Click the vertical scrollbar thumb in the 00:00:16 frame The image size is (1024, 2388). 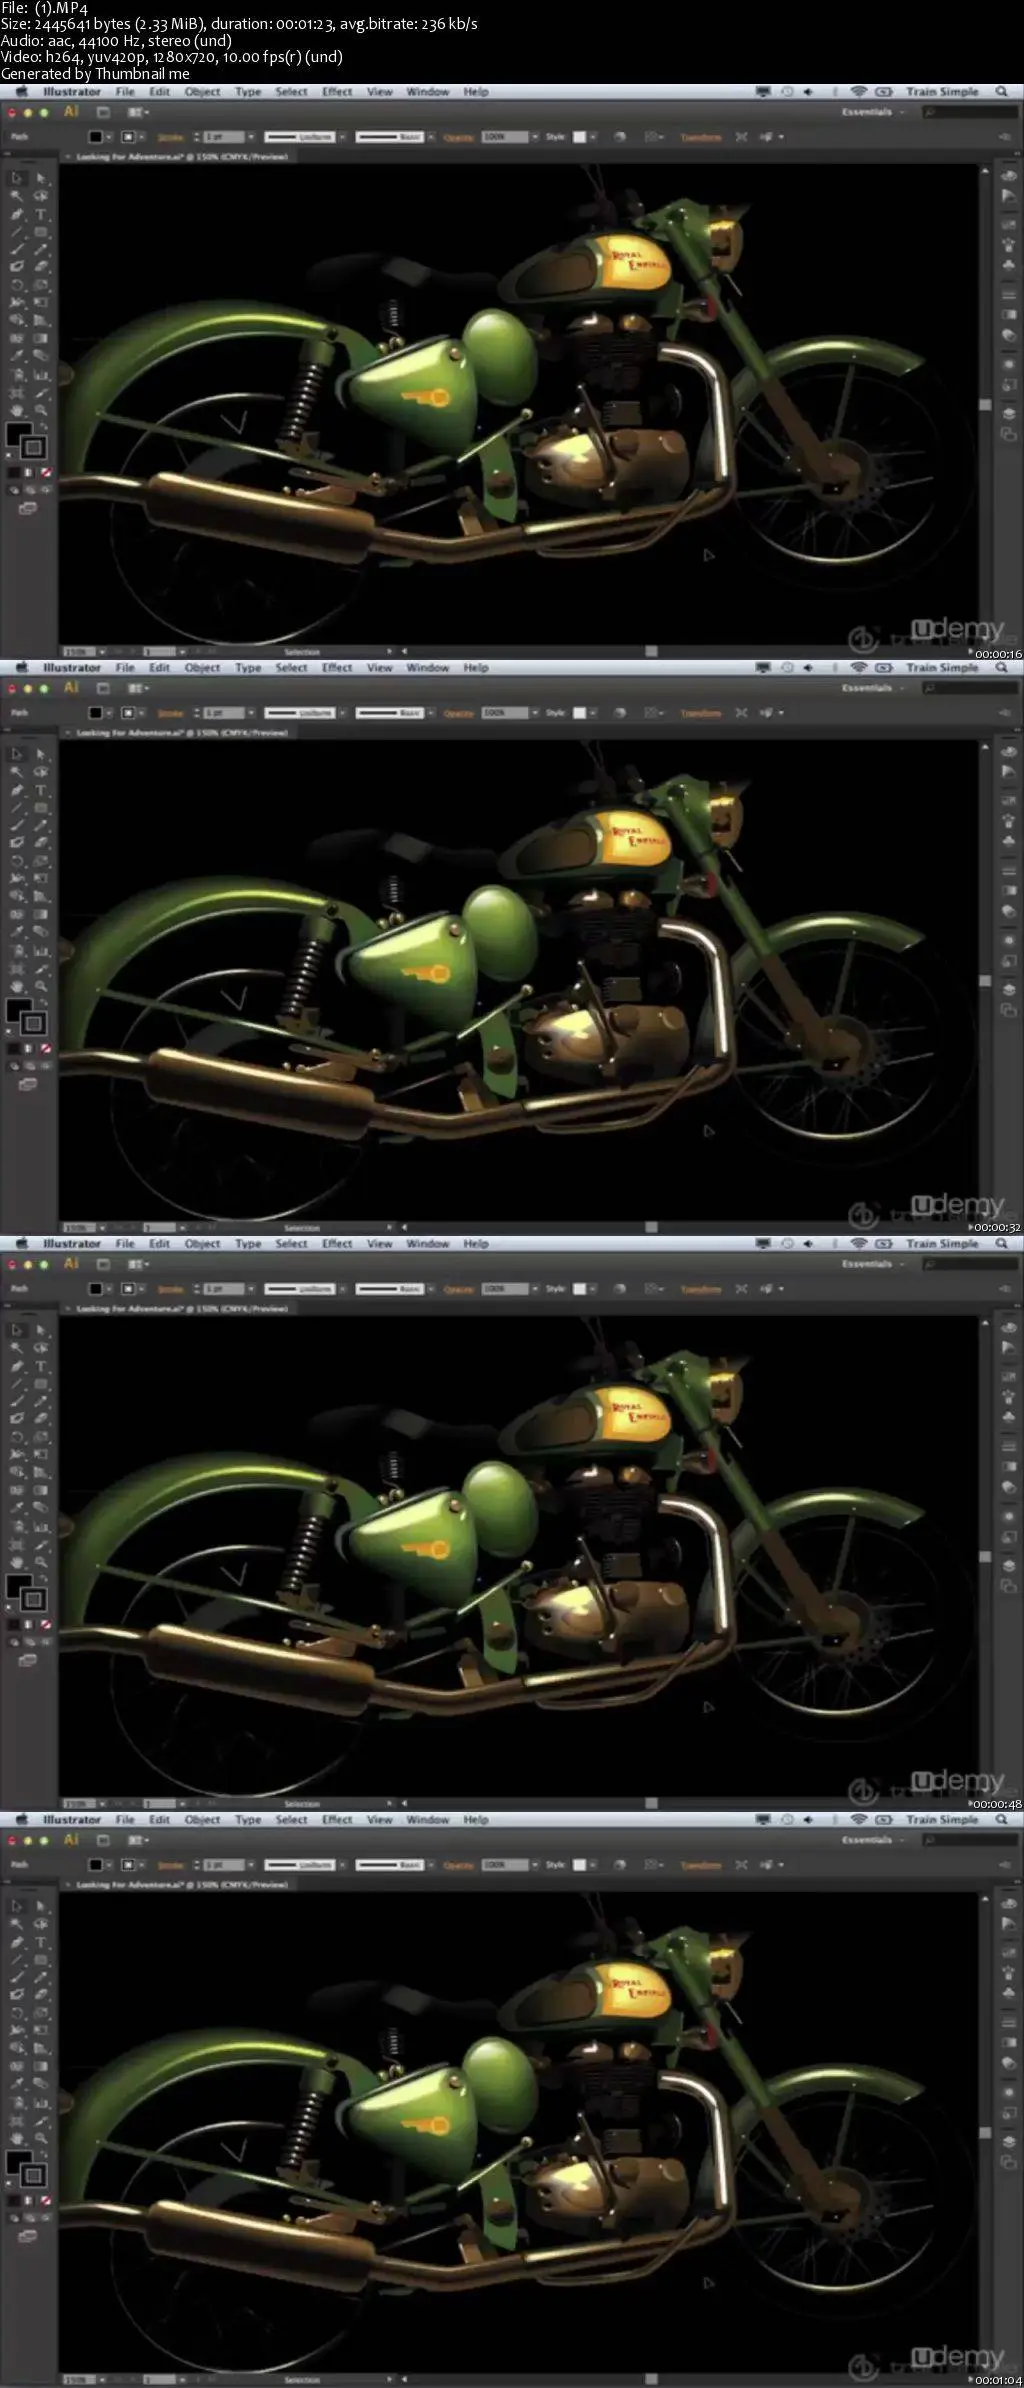[985, 405]
